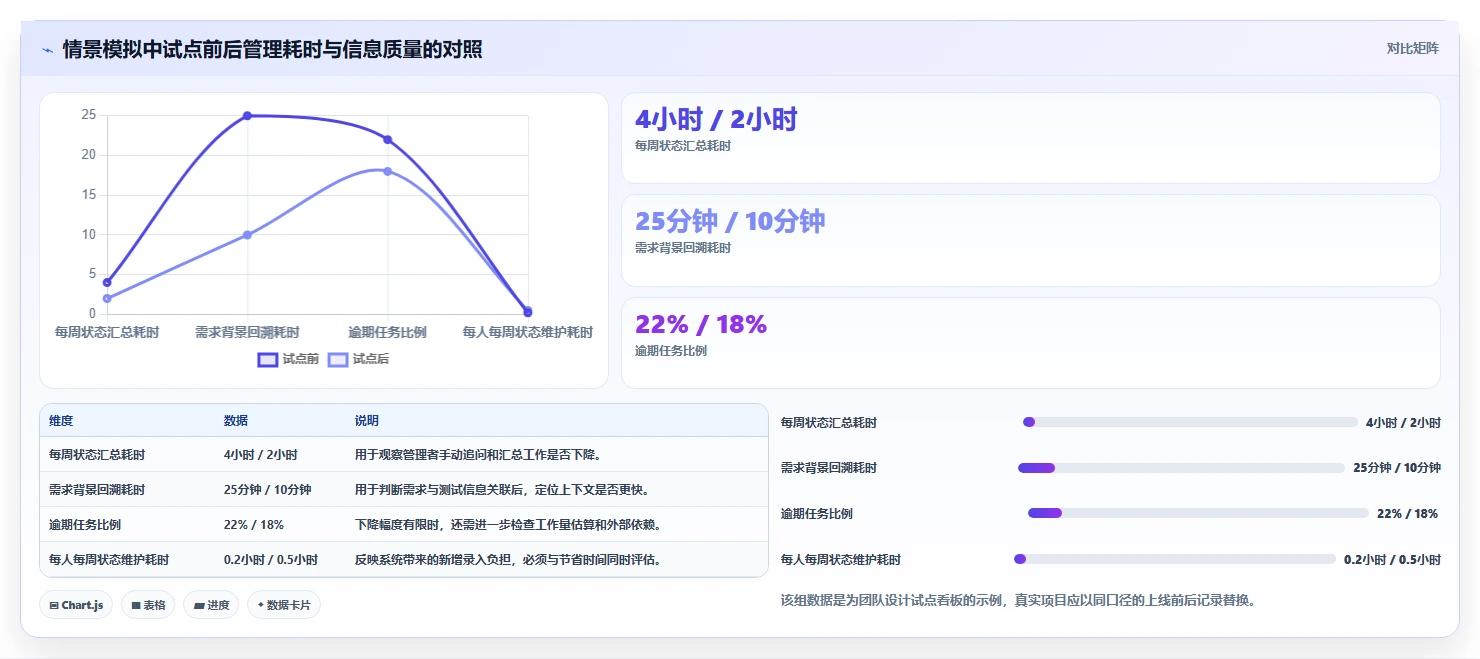Select the Chart.js chip

pyautogui.click(x=77, y=605)
